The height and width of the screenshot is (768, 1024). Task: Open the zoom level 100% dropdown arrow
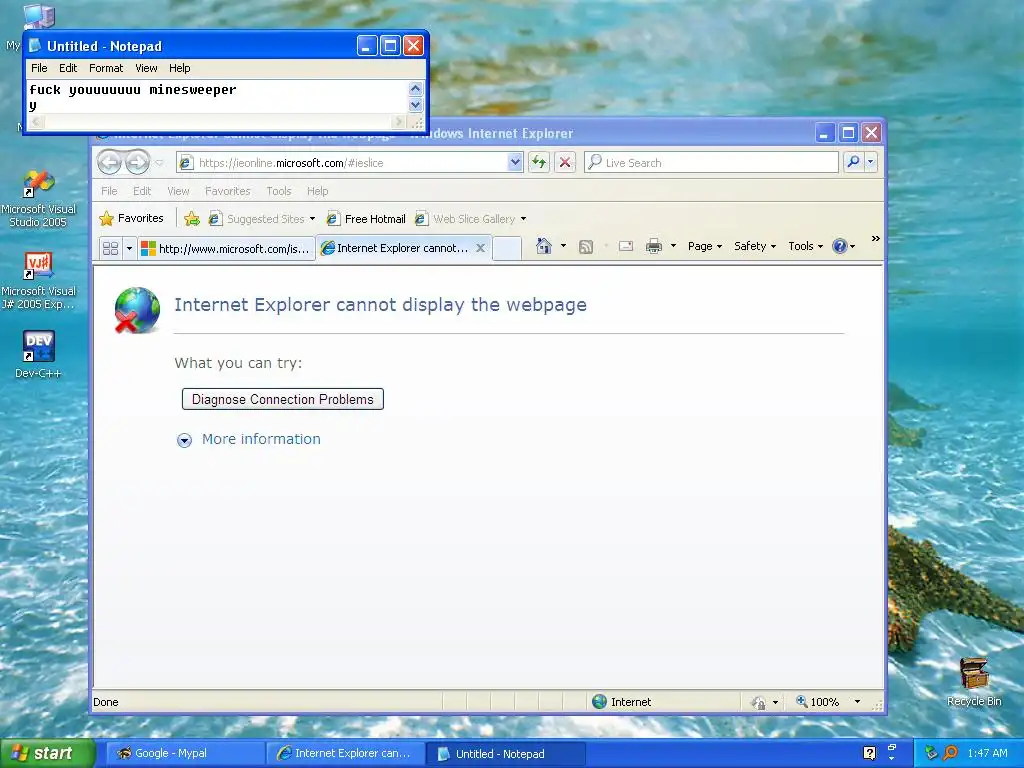857,702
